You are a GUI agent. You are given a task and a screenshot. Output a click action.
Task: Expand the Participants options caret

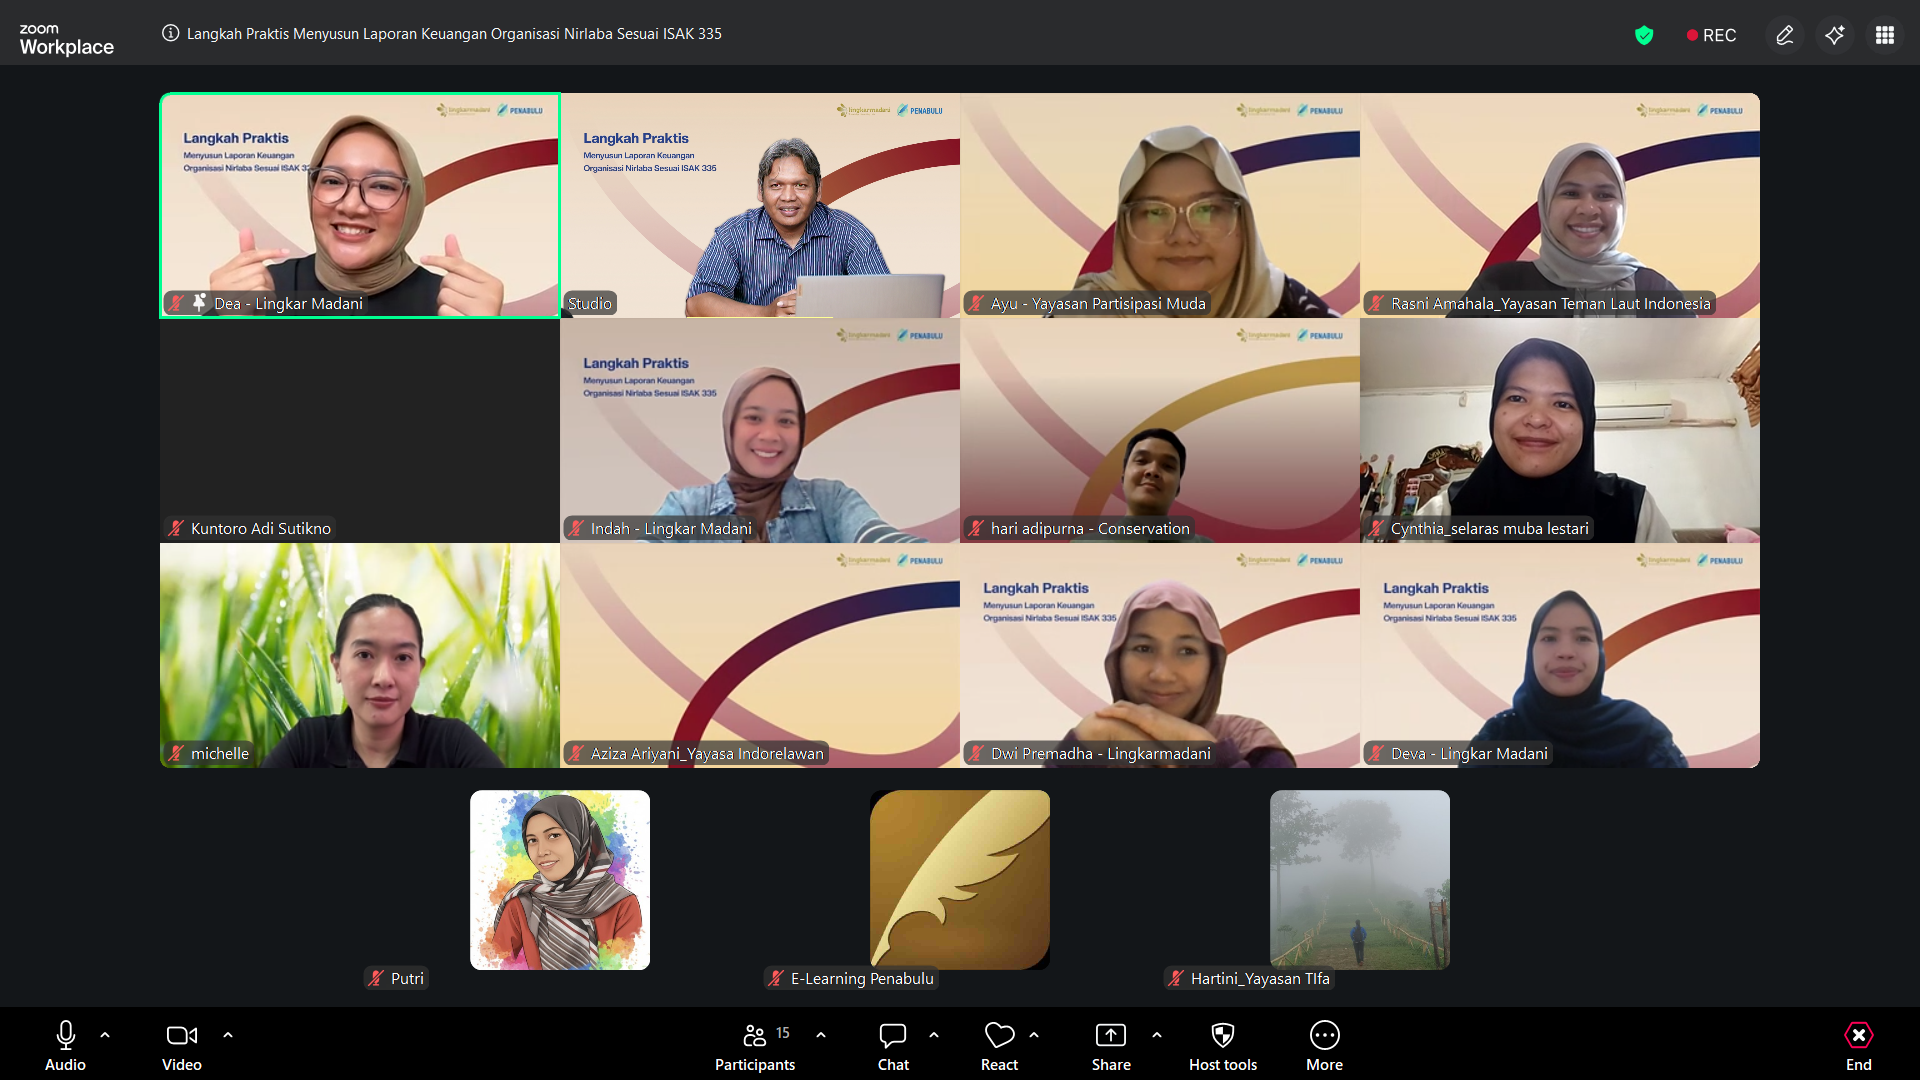click(x=821, y=1035)
